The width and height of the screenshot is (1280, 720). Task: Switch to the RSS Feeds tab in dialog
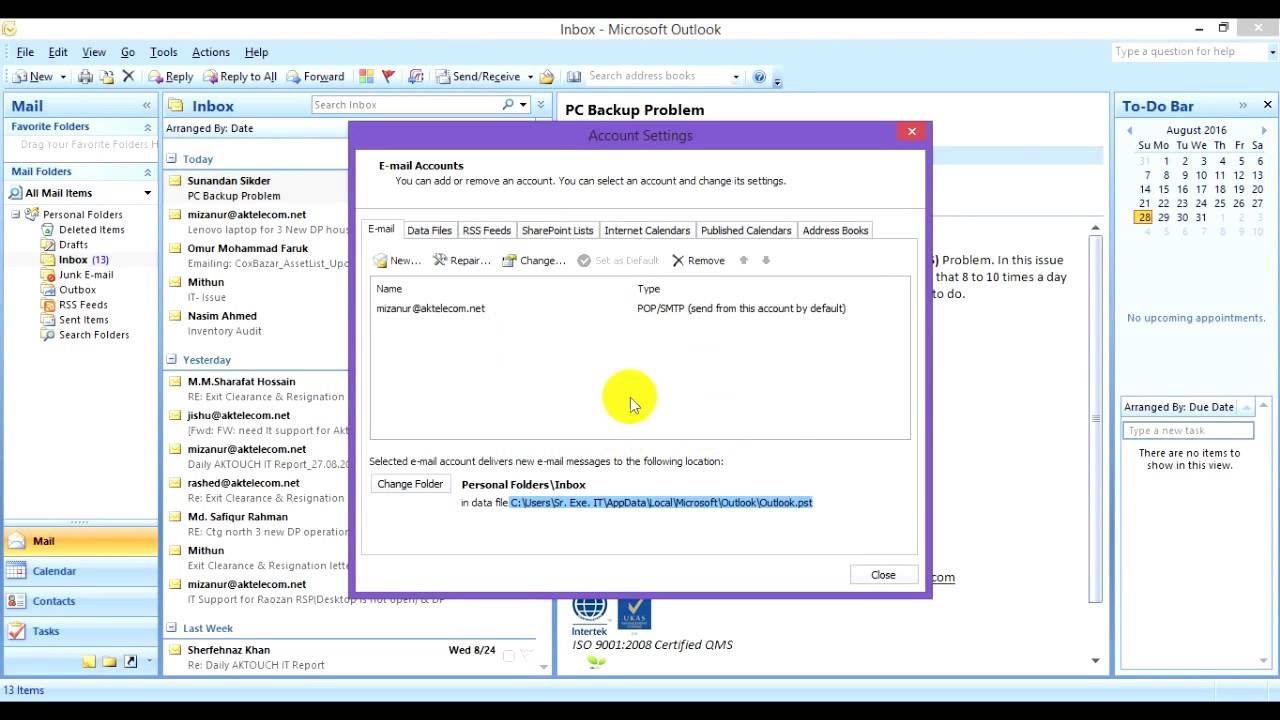[x=487, y=231]
